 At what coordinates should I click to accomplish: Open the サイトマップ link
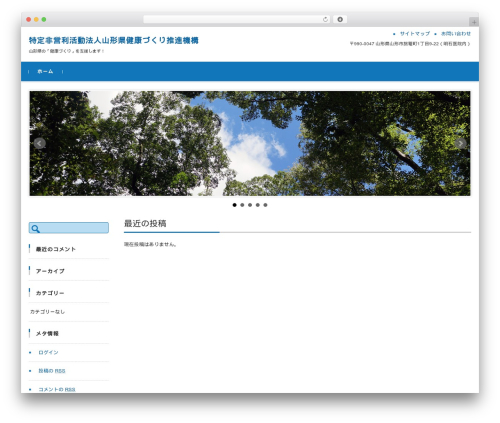[415, 34]
